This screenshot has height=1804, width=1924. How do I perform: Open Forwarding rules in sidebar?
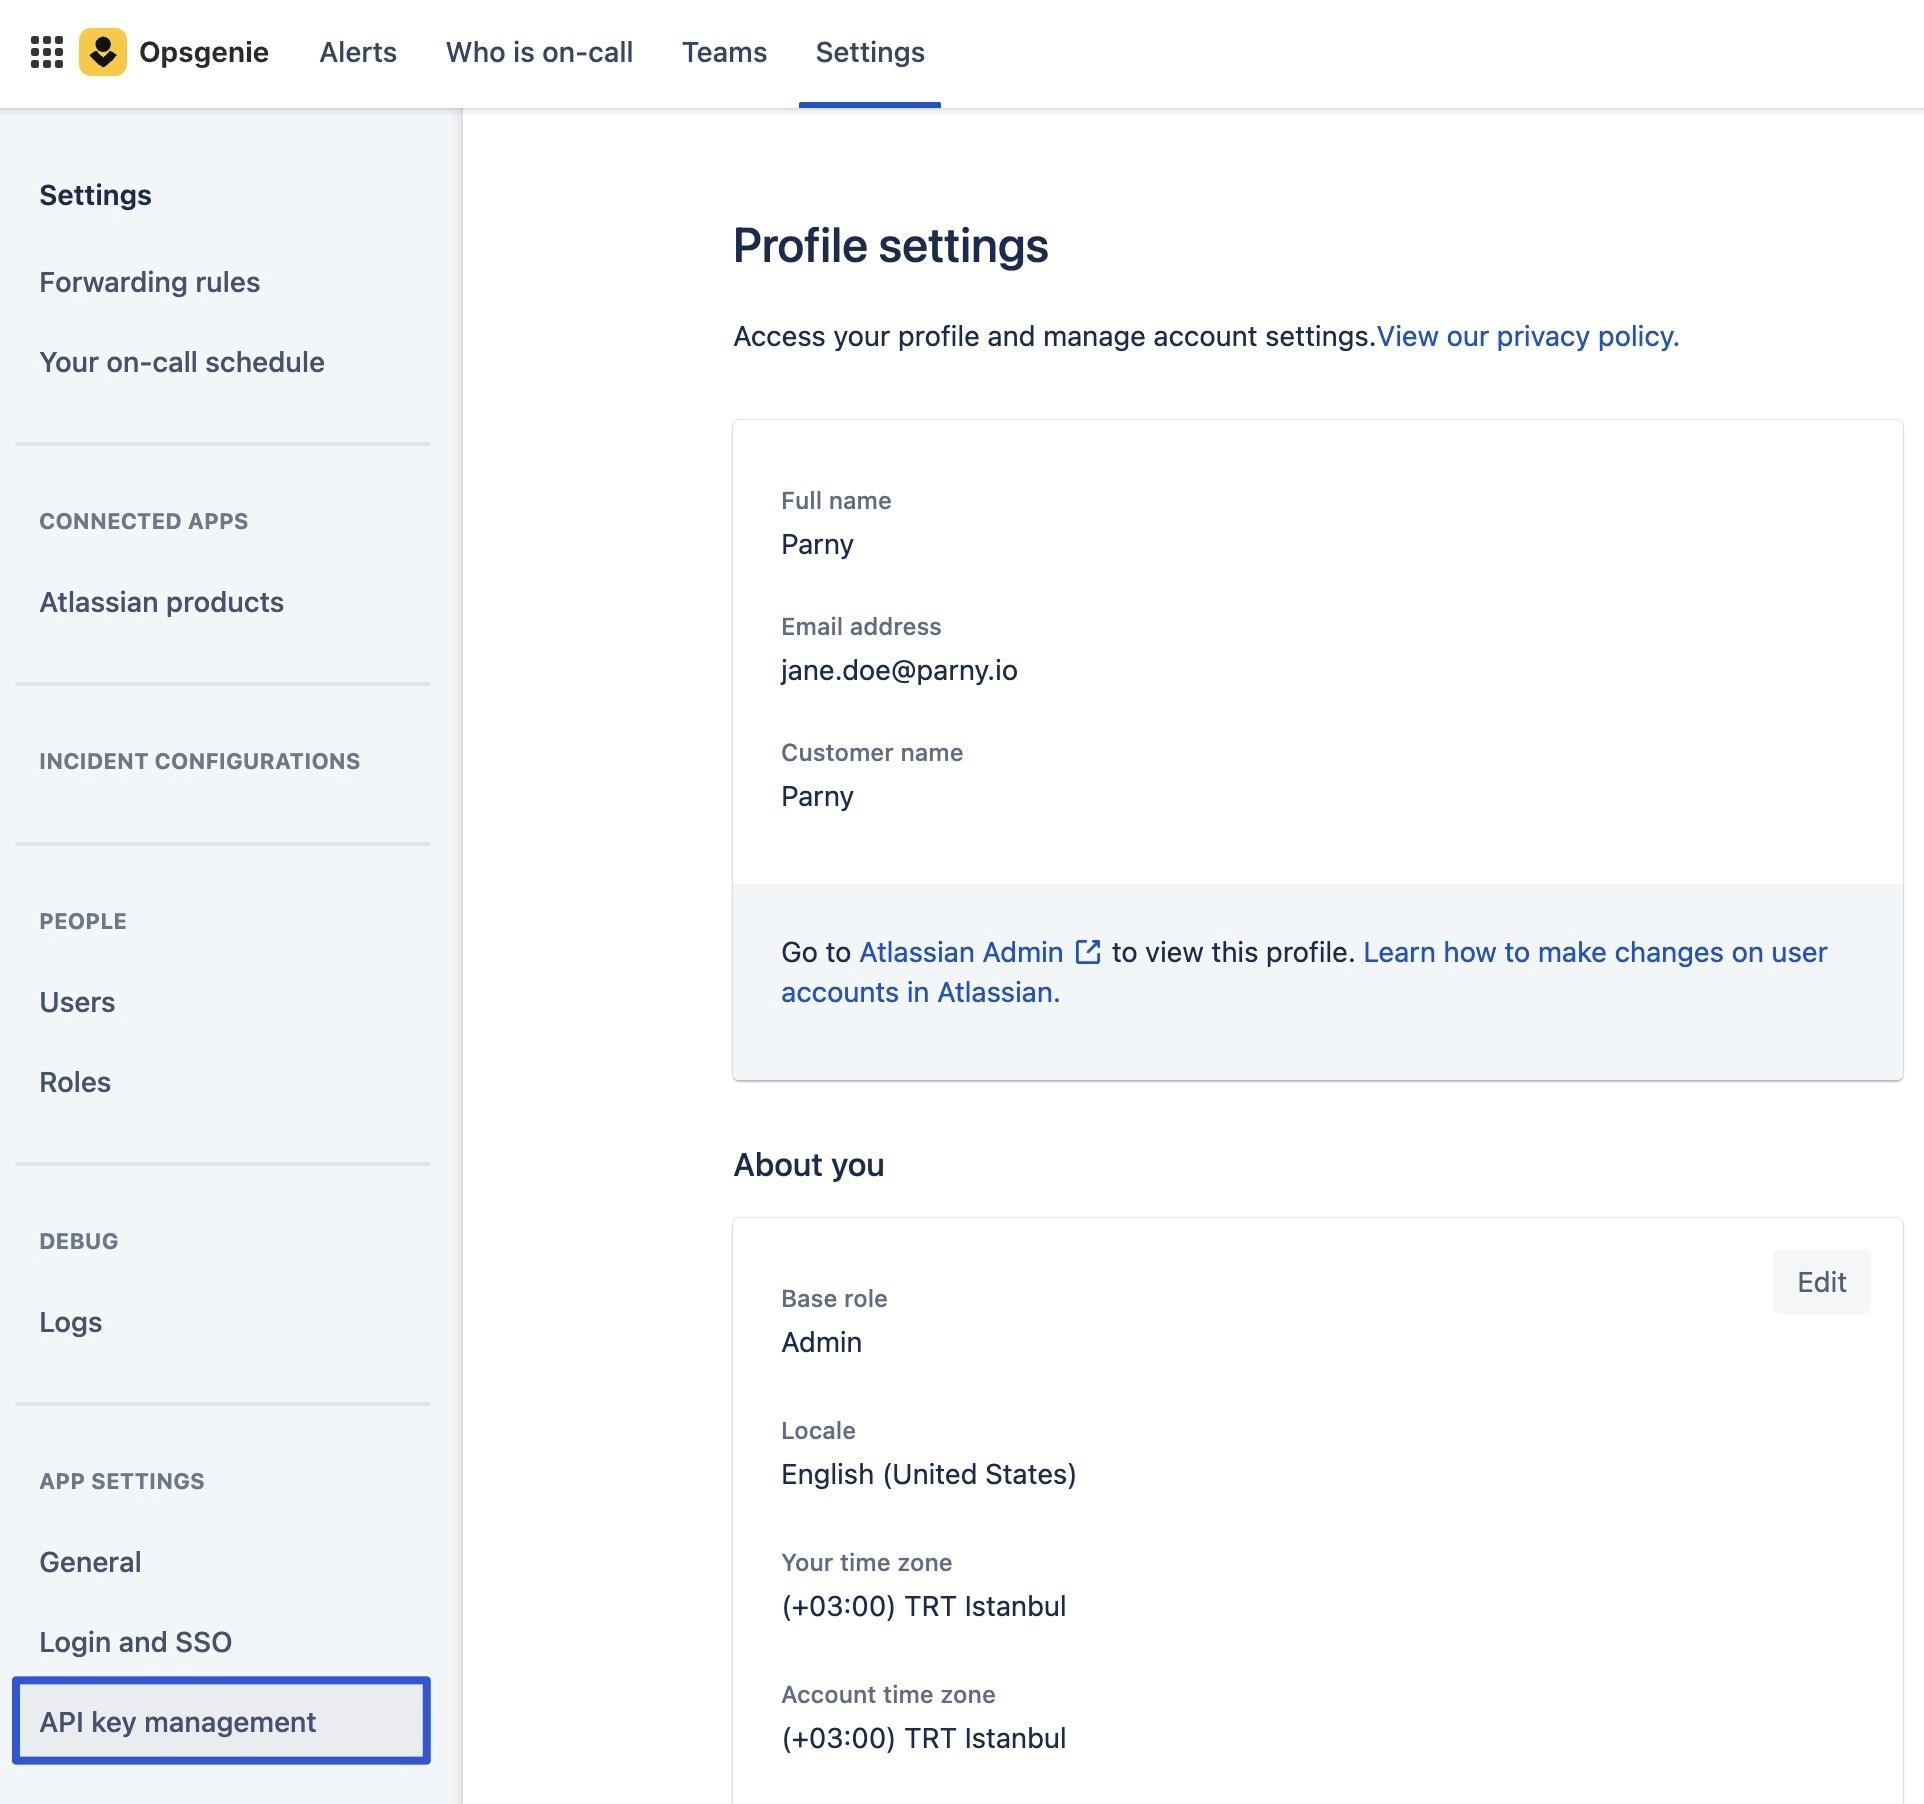coord(149,282)
